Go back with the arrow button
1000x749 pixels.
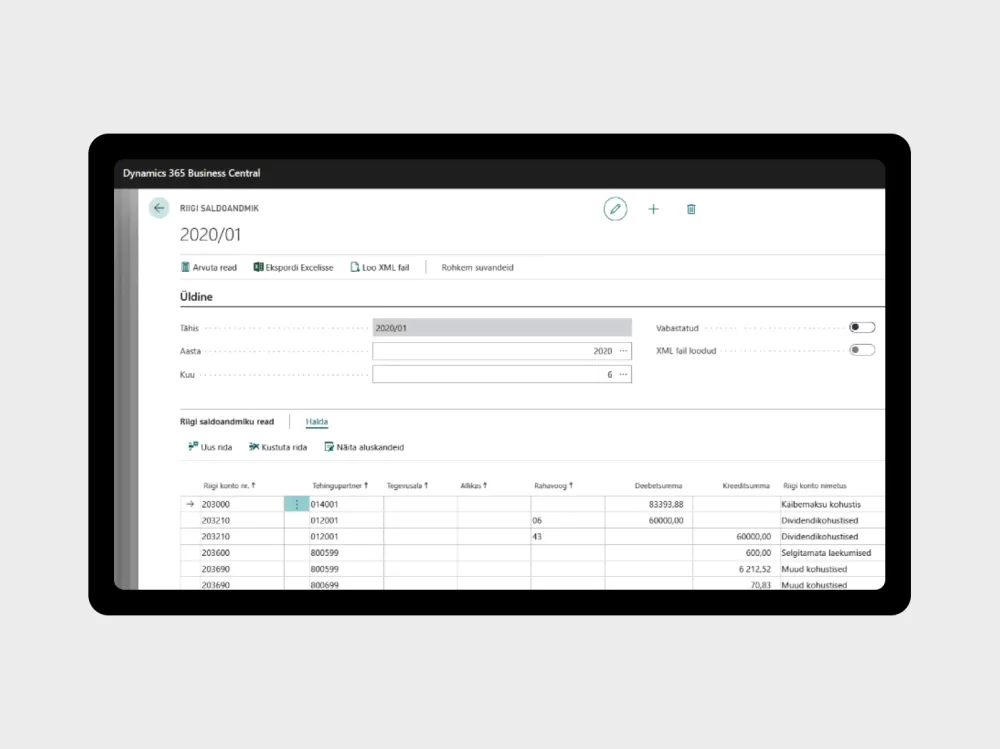pos(159,208)
